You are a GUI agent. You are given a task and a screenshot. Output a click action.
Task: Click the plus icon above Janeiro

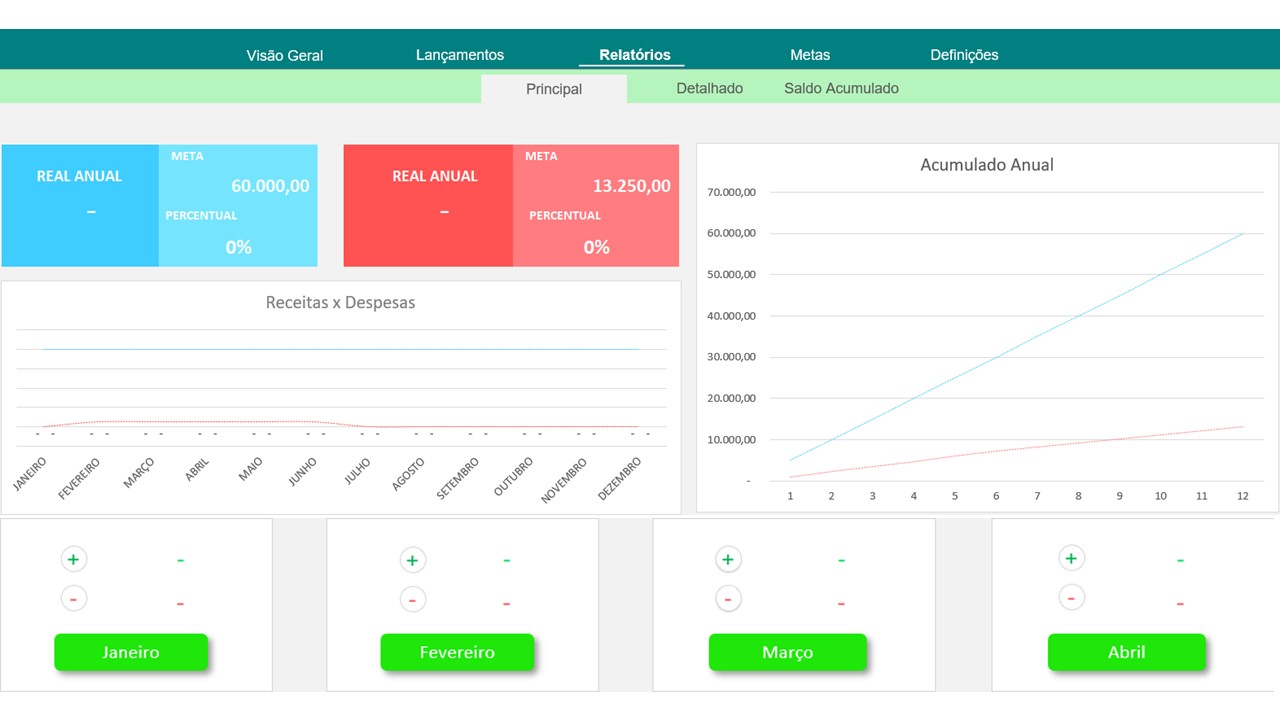coord(73,559)
